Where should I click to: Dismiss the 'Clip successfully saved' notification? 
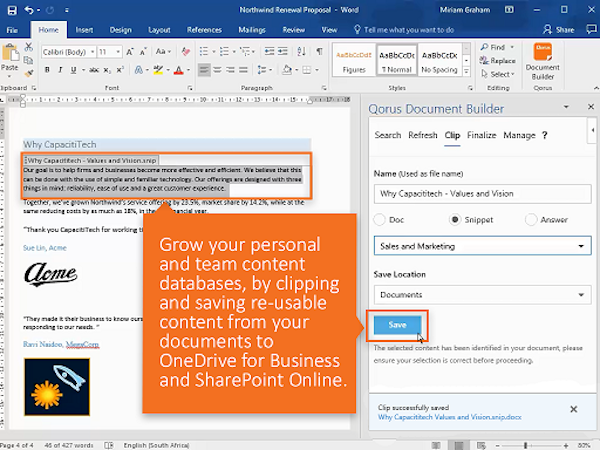tap(572, 409)
